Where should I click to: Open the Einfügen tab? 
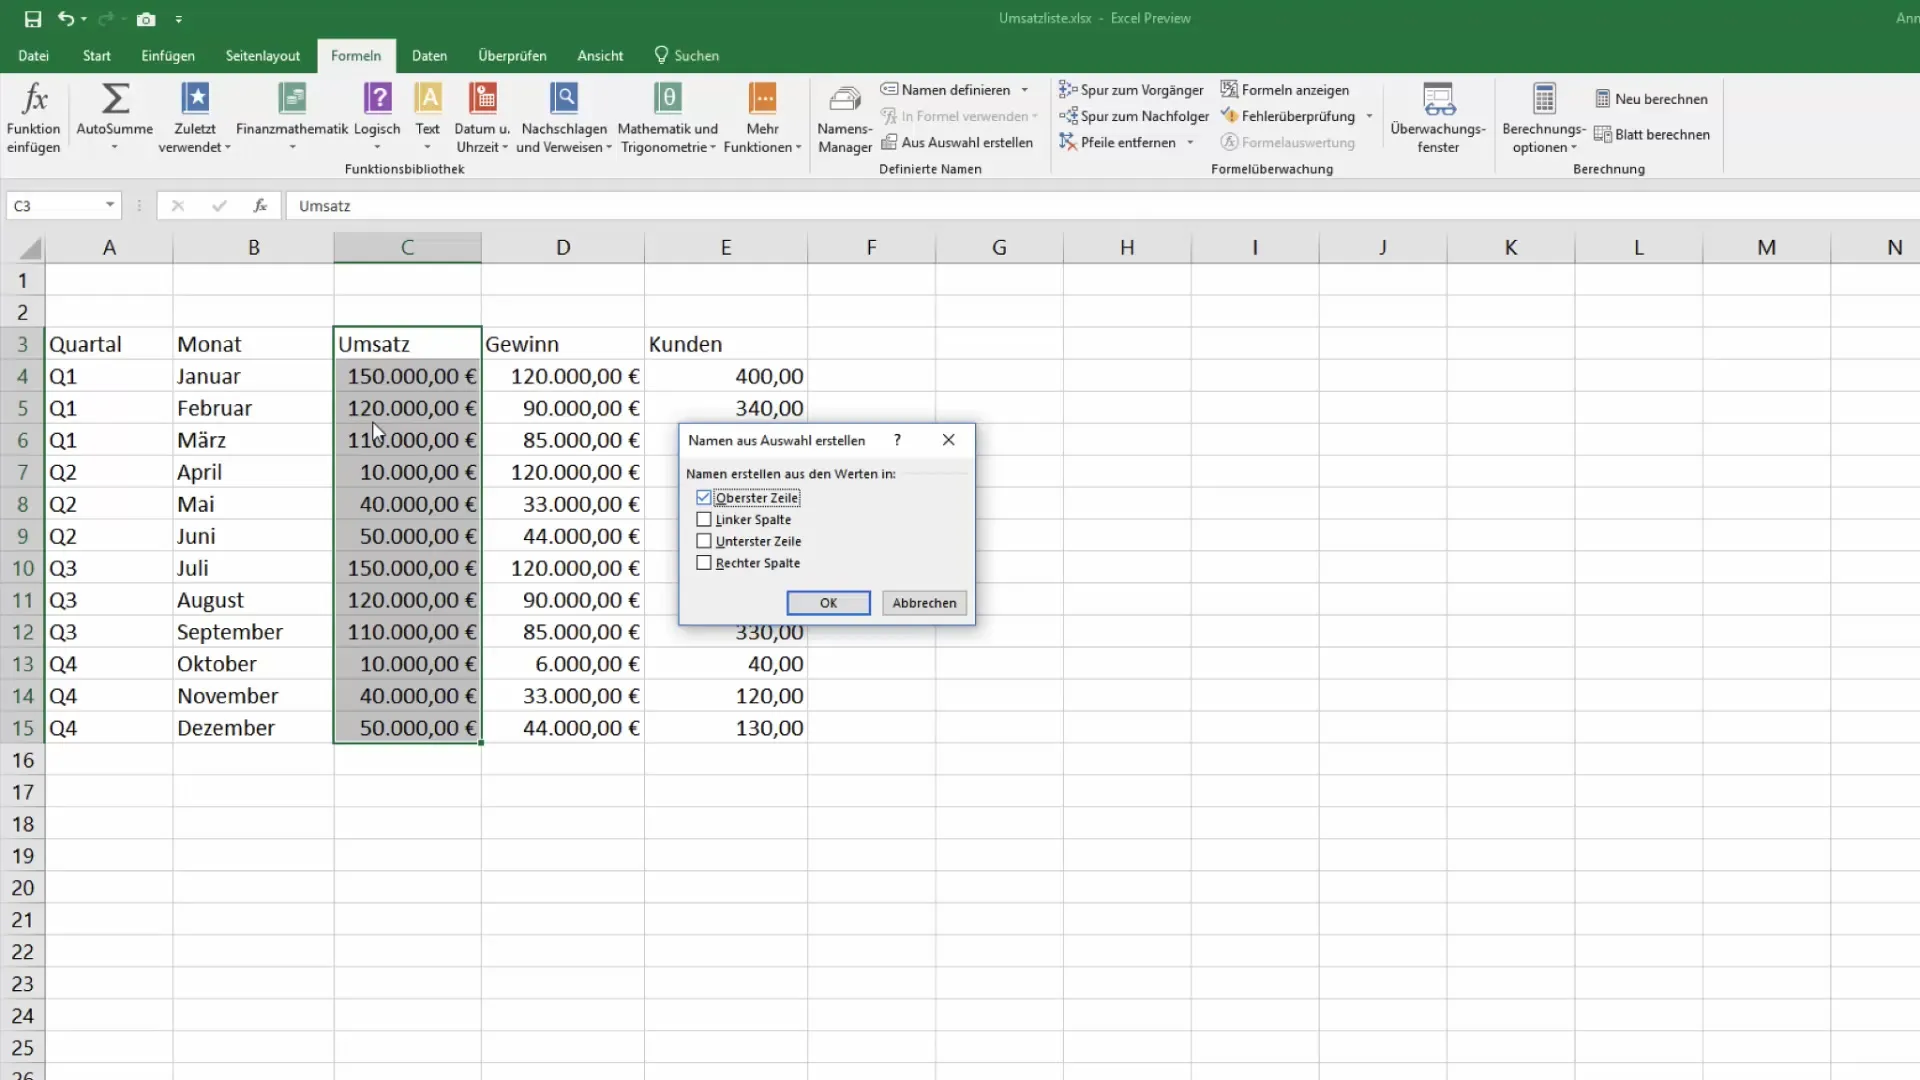coord(168,56)
